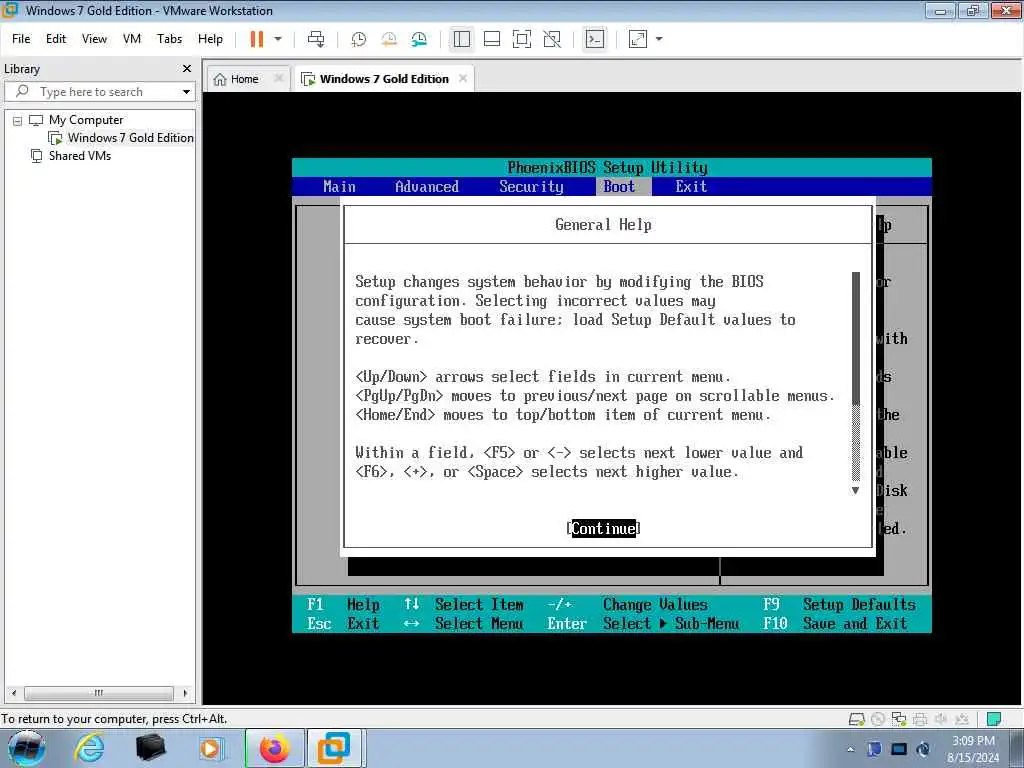This screenshot has width=1024, height=768.
Task: Click the Unity mode toolbar icon
Action: 552,39
